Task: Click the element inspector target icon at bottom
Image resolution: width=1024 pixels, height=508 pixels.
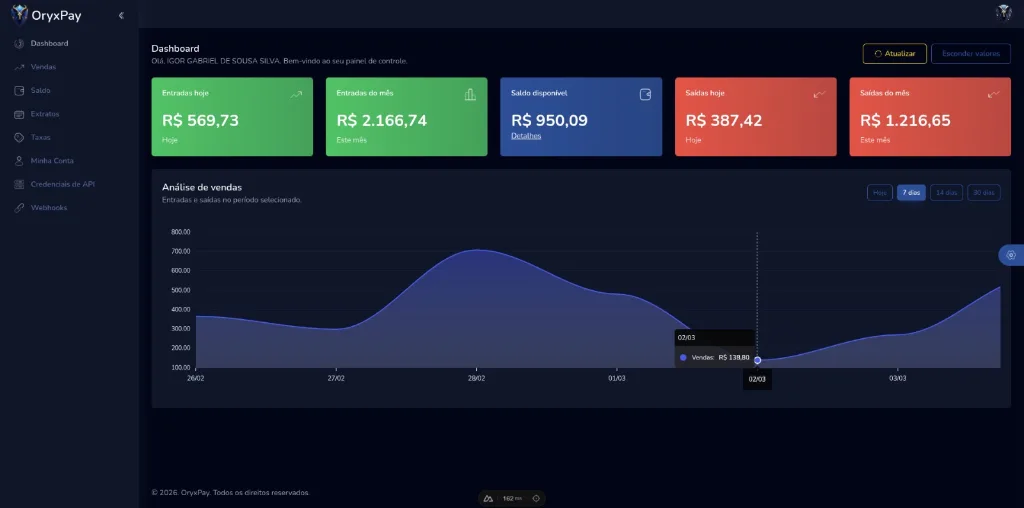Action: [x=536, y=498]
